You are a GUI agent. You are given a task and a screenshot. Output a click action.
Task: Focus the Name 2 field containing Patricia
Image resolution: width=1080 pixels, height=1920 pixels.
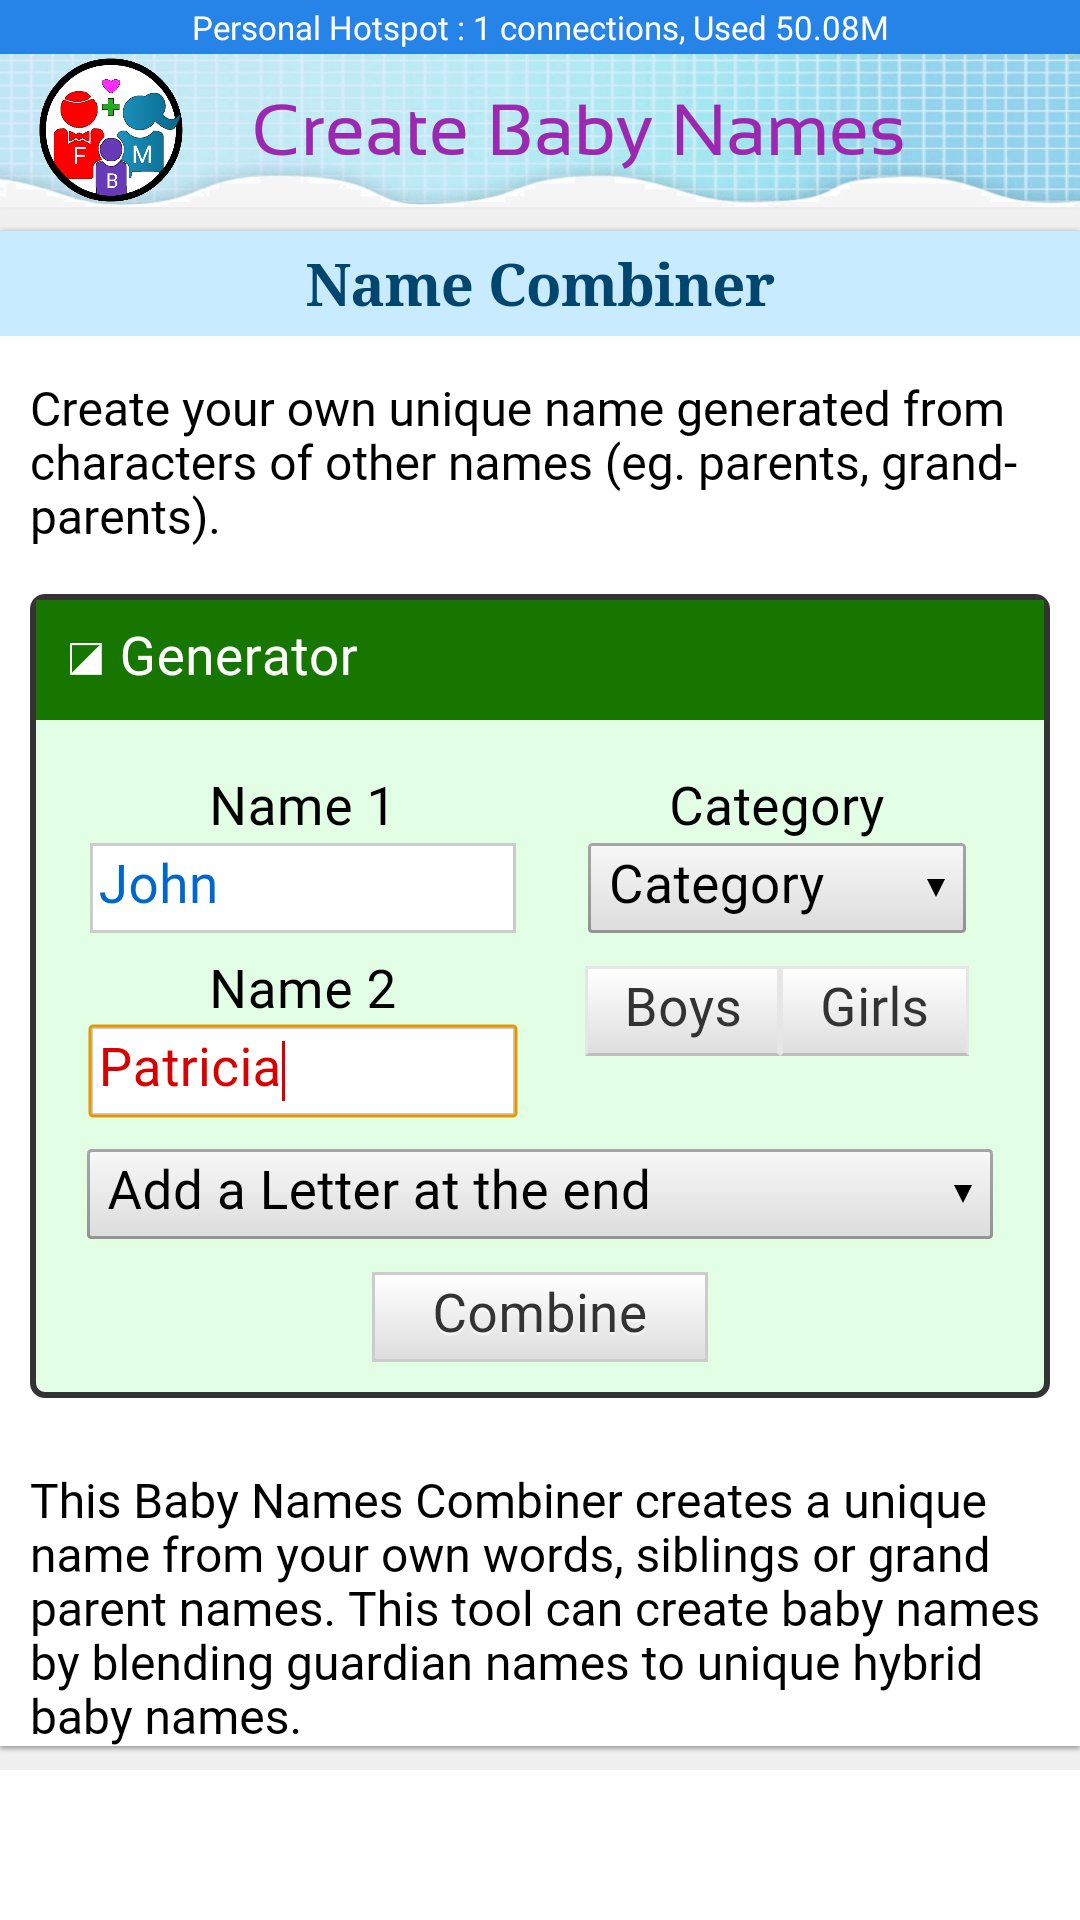click(303, 1070)
